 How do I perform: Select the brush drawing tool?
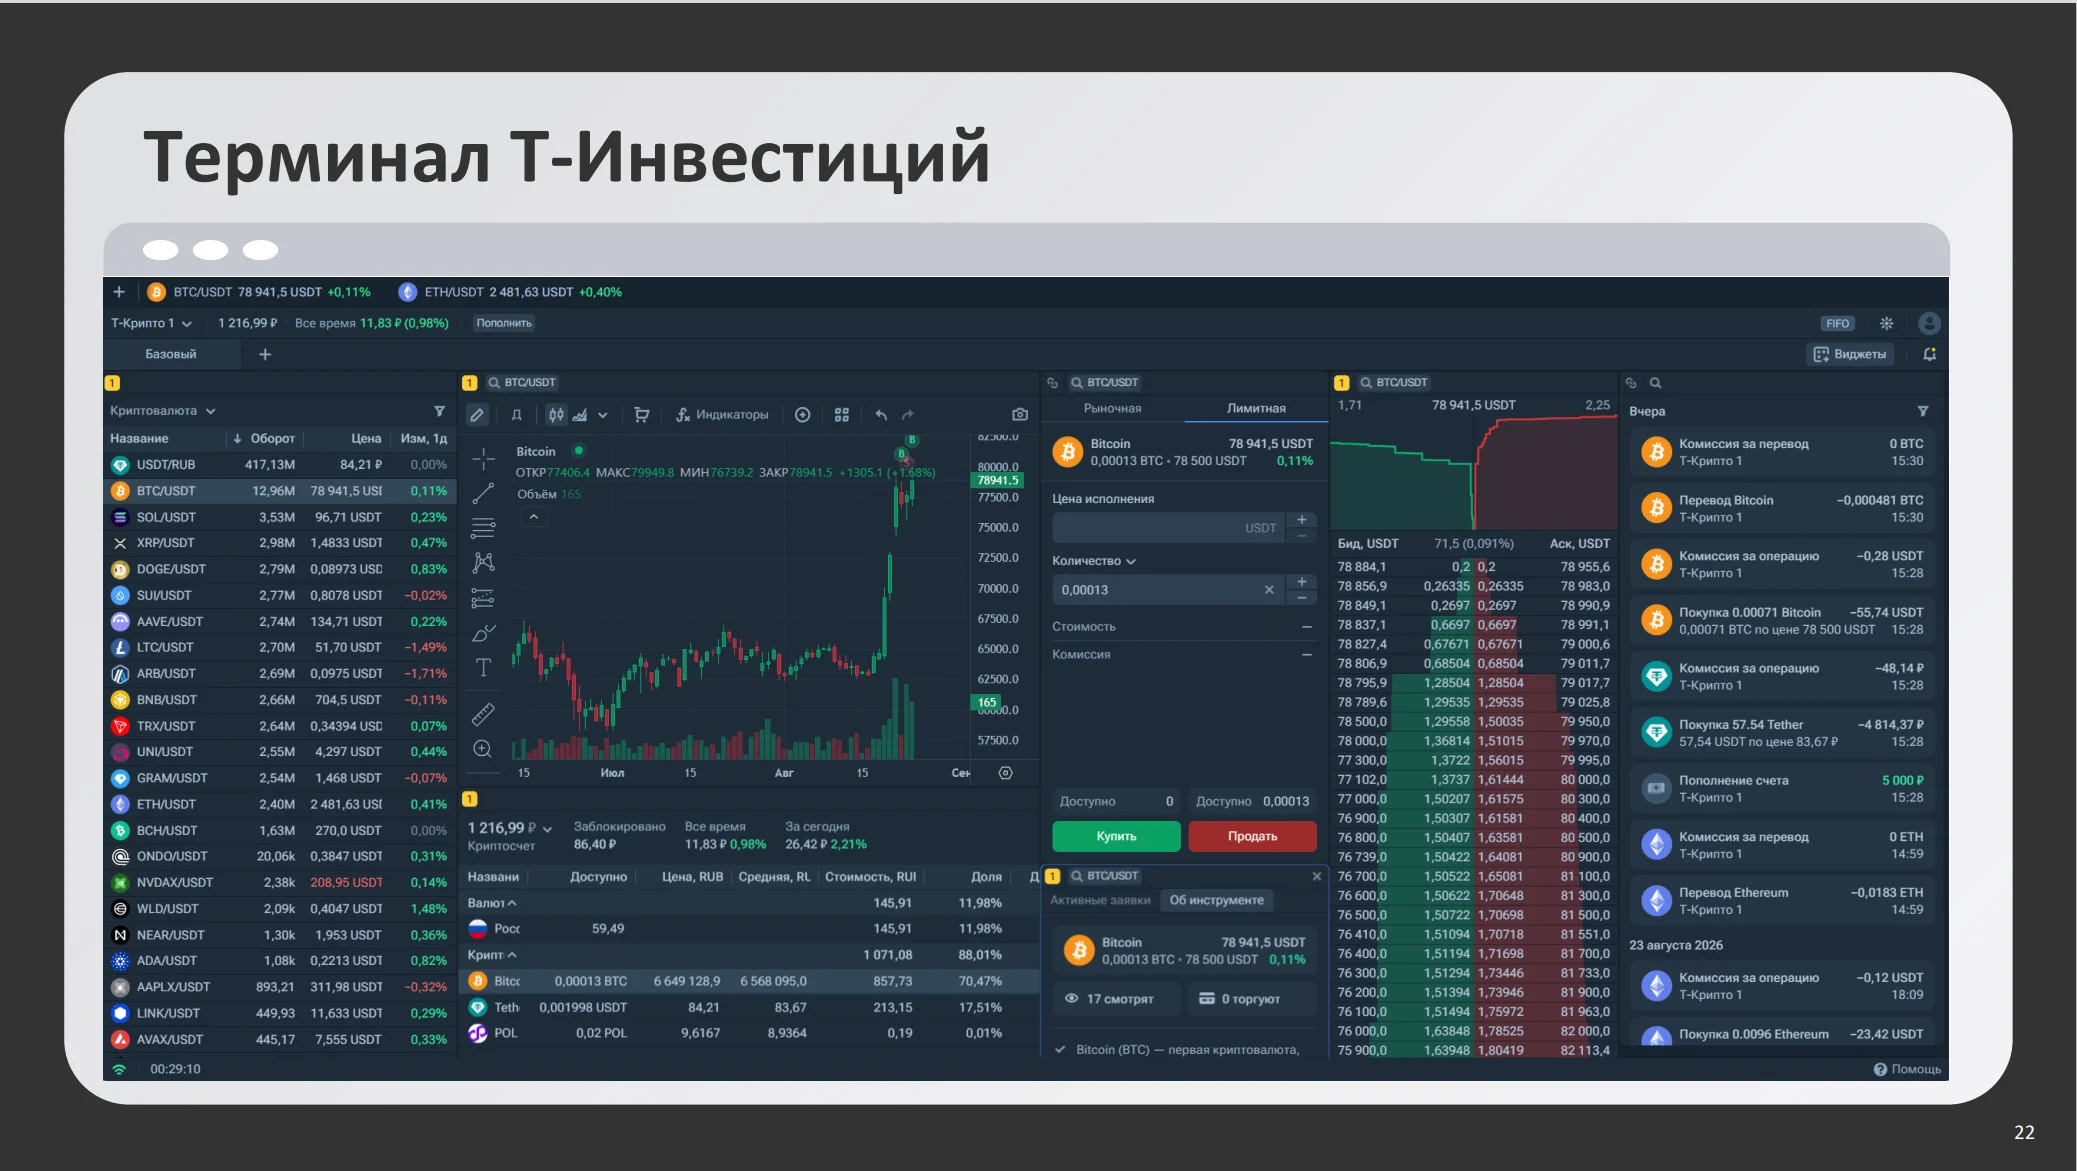(x=483, y=633)
